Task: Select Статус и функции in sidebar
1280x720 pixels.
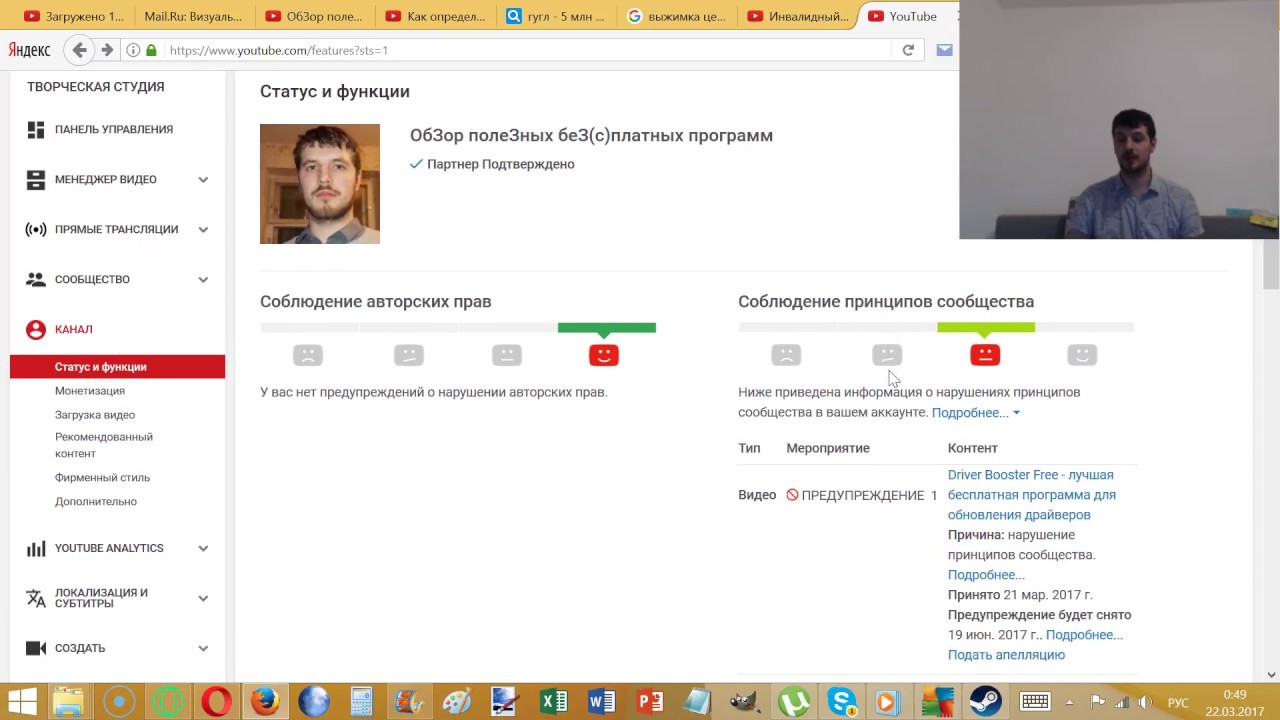Action: point(117,367)
